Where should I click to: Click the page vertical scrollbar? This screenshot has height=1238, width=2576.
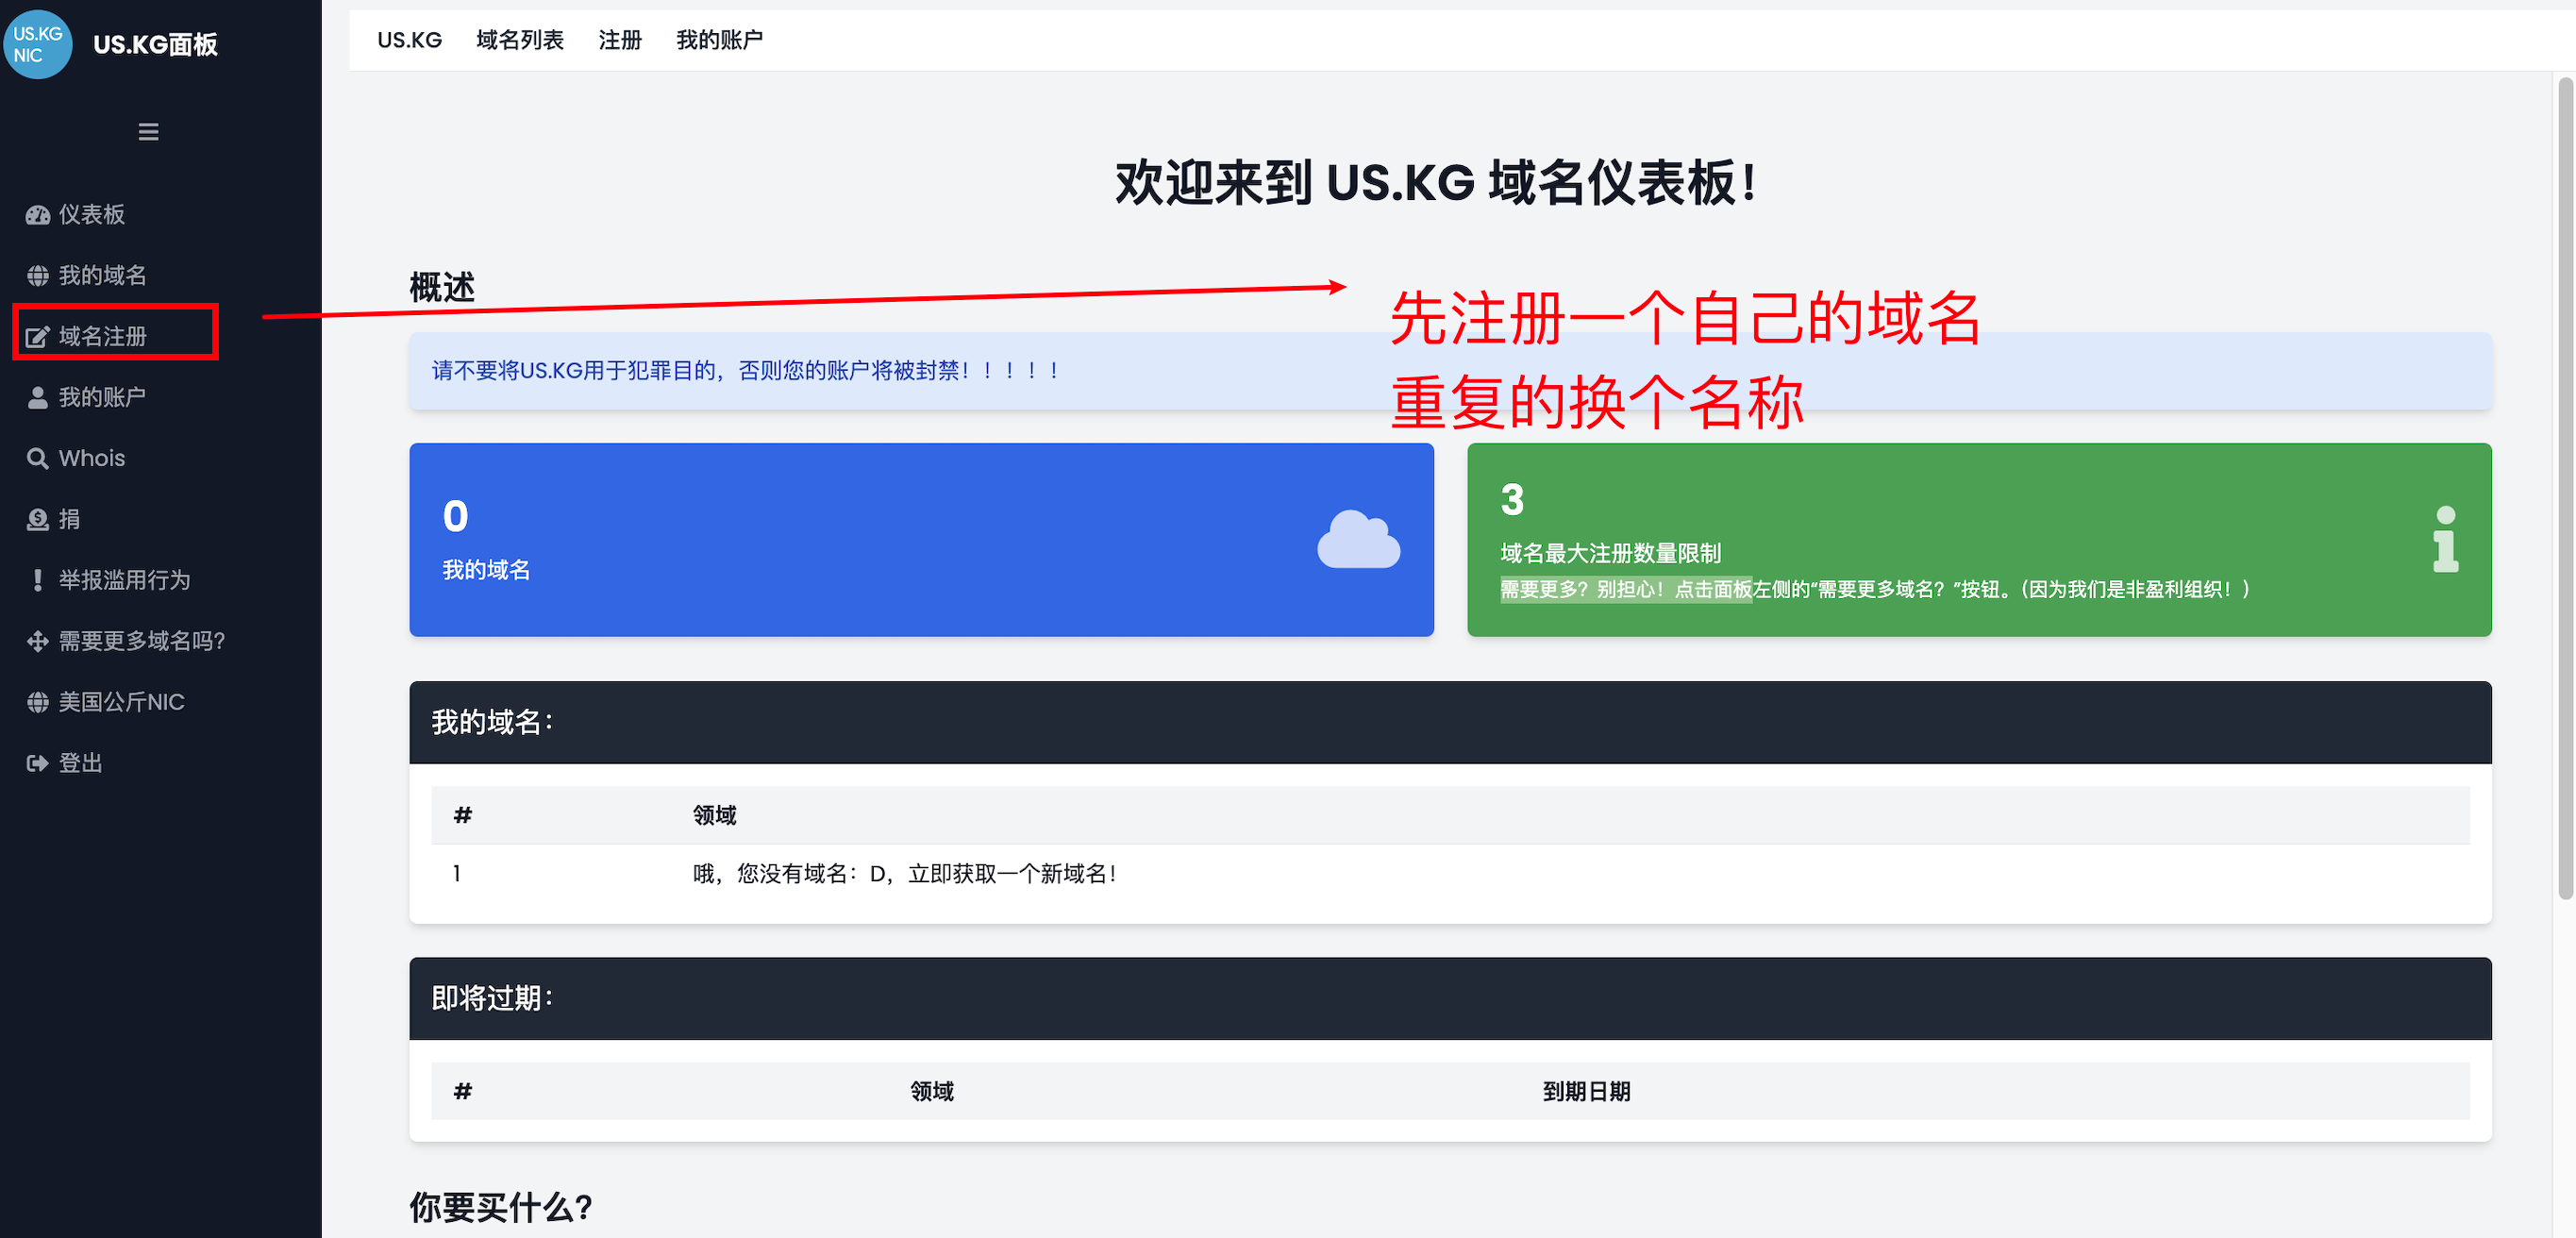[x=2565, y=490]
